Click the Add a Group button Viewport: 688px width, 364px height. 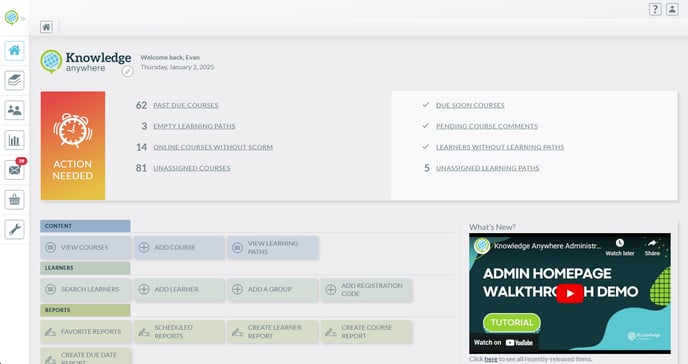click(x=272, y=289)
